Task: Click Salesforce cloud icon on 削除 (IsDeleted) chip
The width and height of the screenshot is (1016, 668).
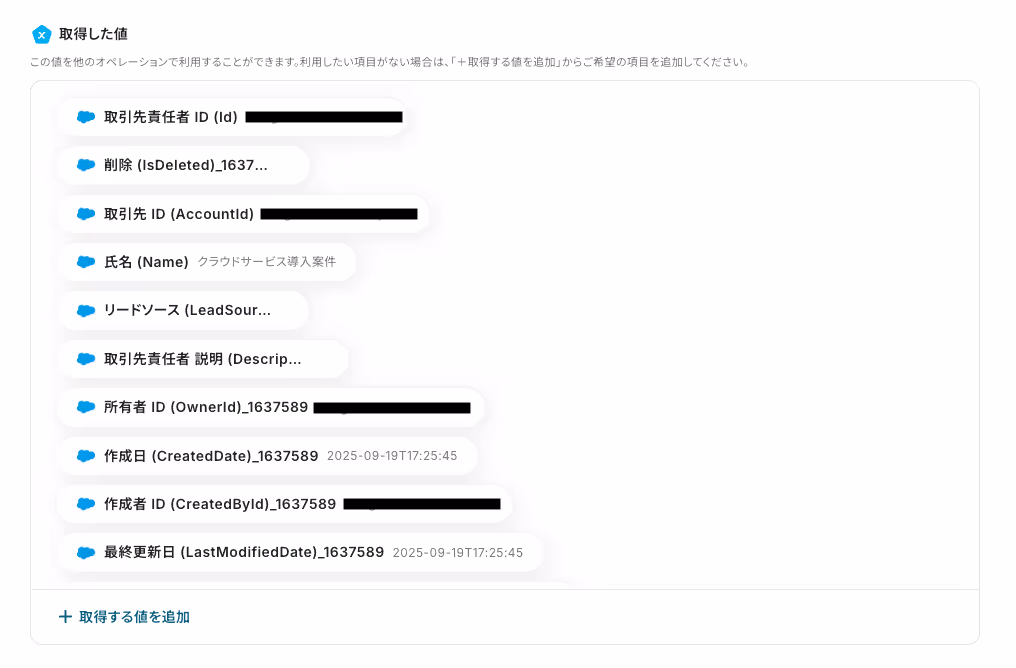Action: (x=86, y=165)
